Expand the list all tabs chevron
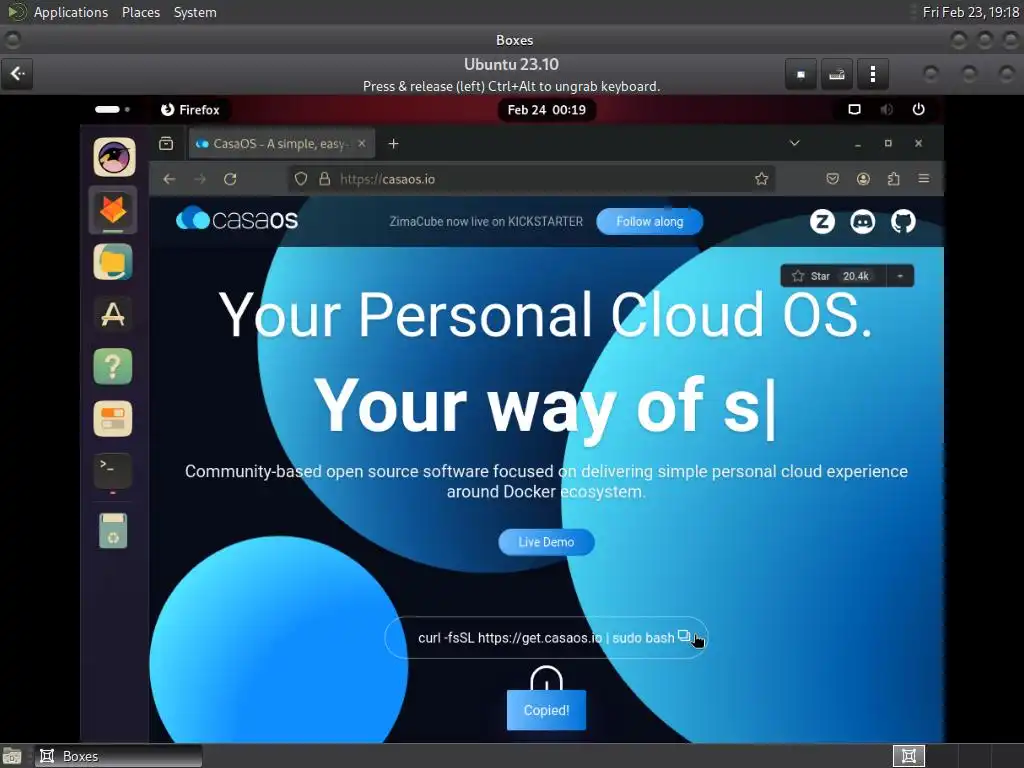 794,143
